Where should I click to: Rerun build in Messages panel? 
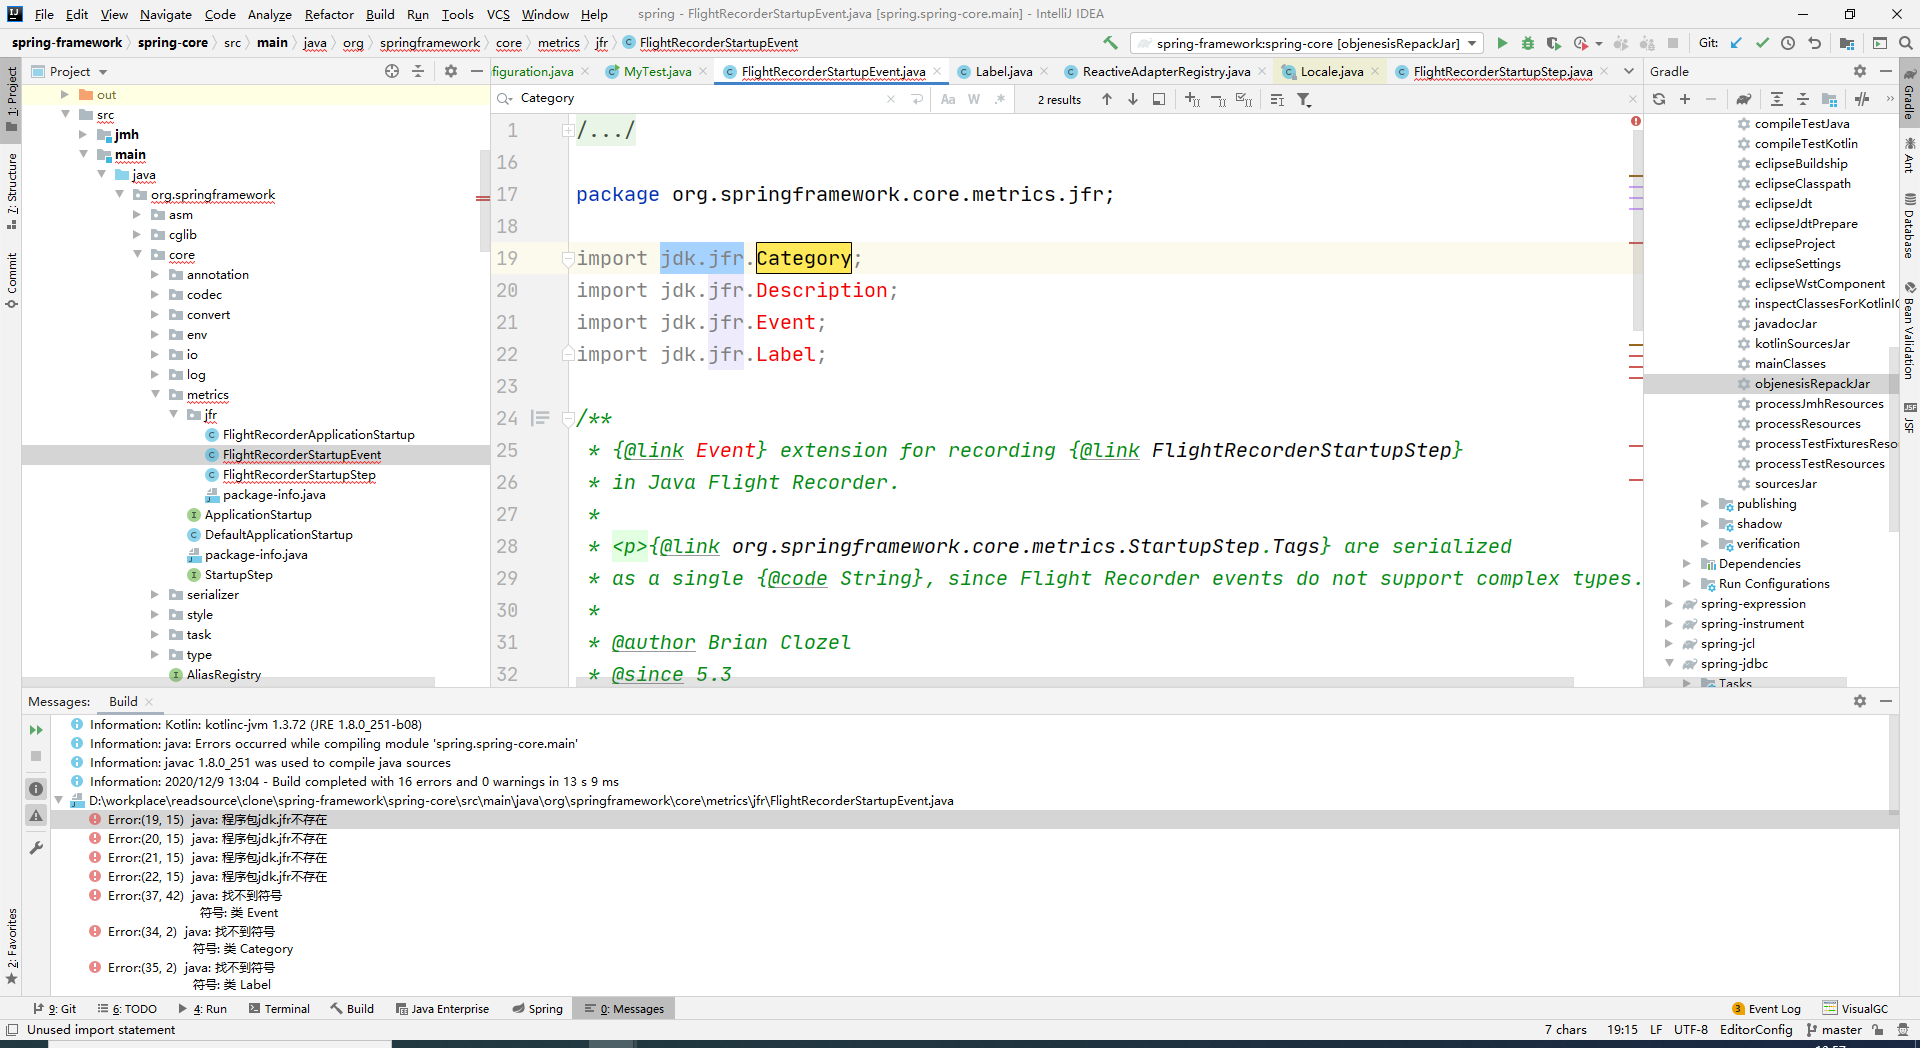(x=36, y=730)
